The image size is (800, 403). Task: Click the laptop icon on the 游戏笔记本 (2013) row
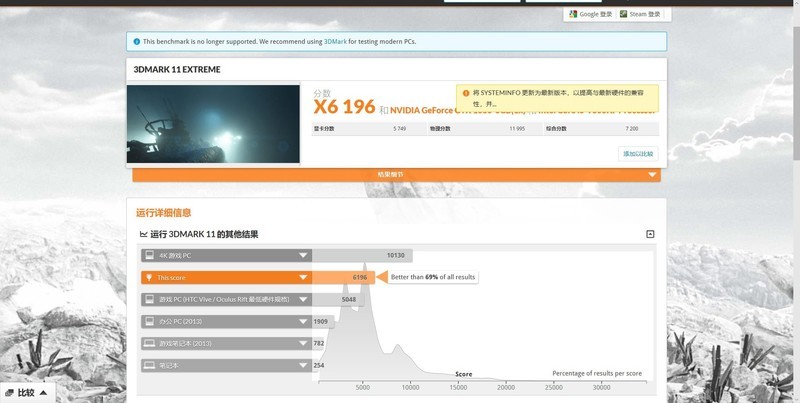[x=149, y=343]
